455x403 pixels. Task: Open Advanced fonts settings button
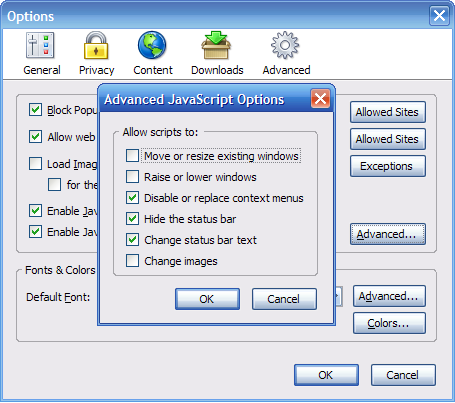(x=389, y=296)
